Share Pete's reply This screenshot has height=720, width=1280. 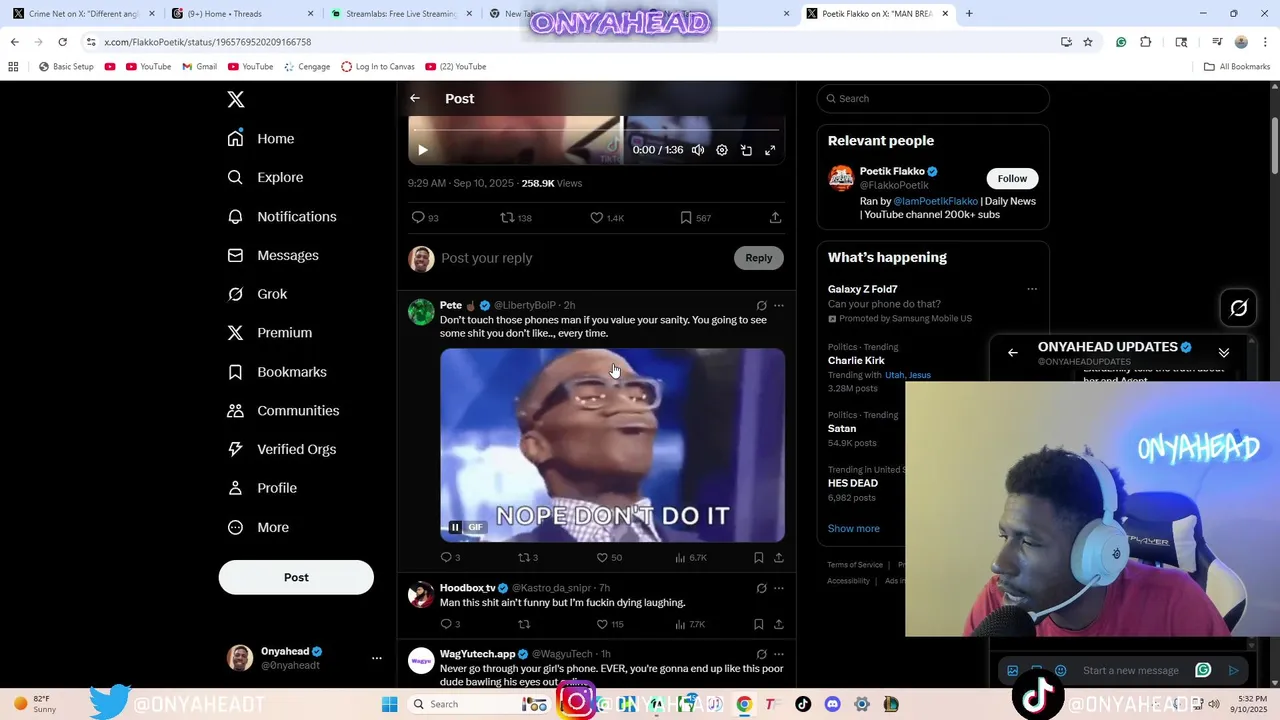pos(778,557)
